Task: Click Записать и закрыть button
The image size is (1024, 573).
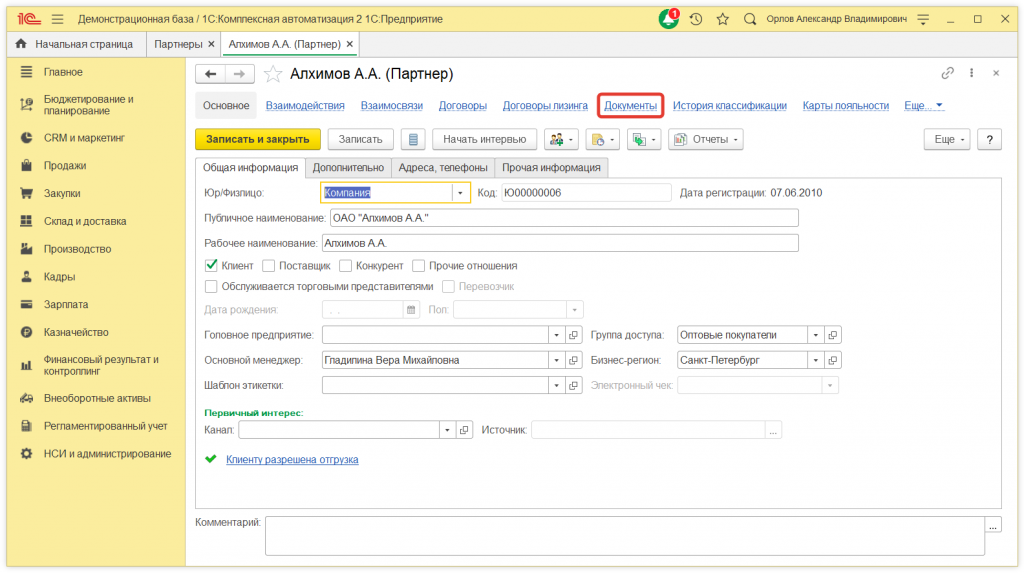Action: pyautogui.click(x=258, y=140)
